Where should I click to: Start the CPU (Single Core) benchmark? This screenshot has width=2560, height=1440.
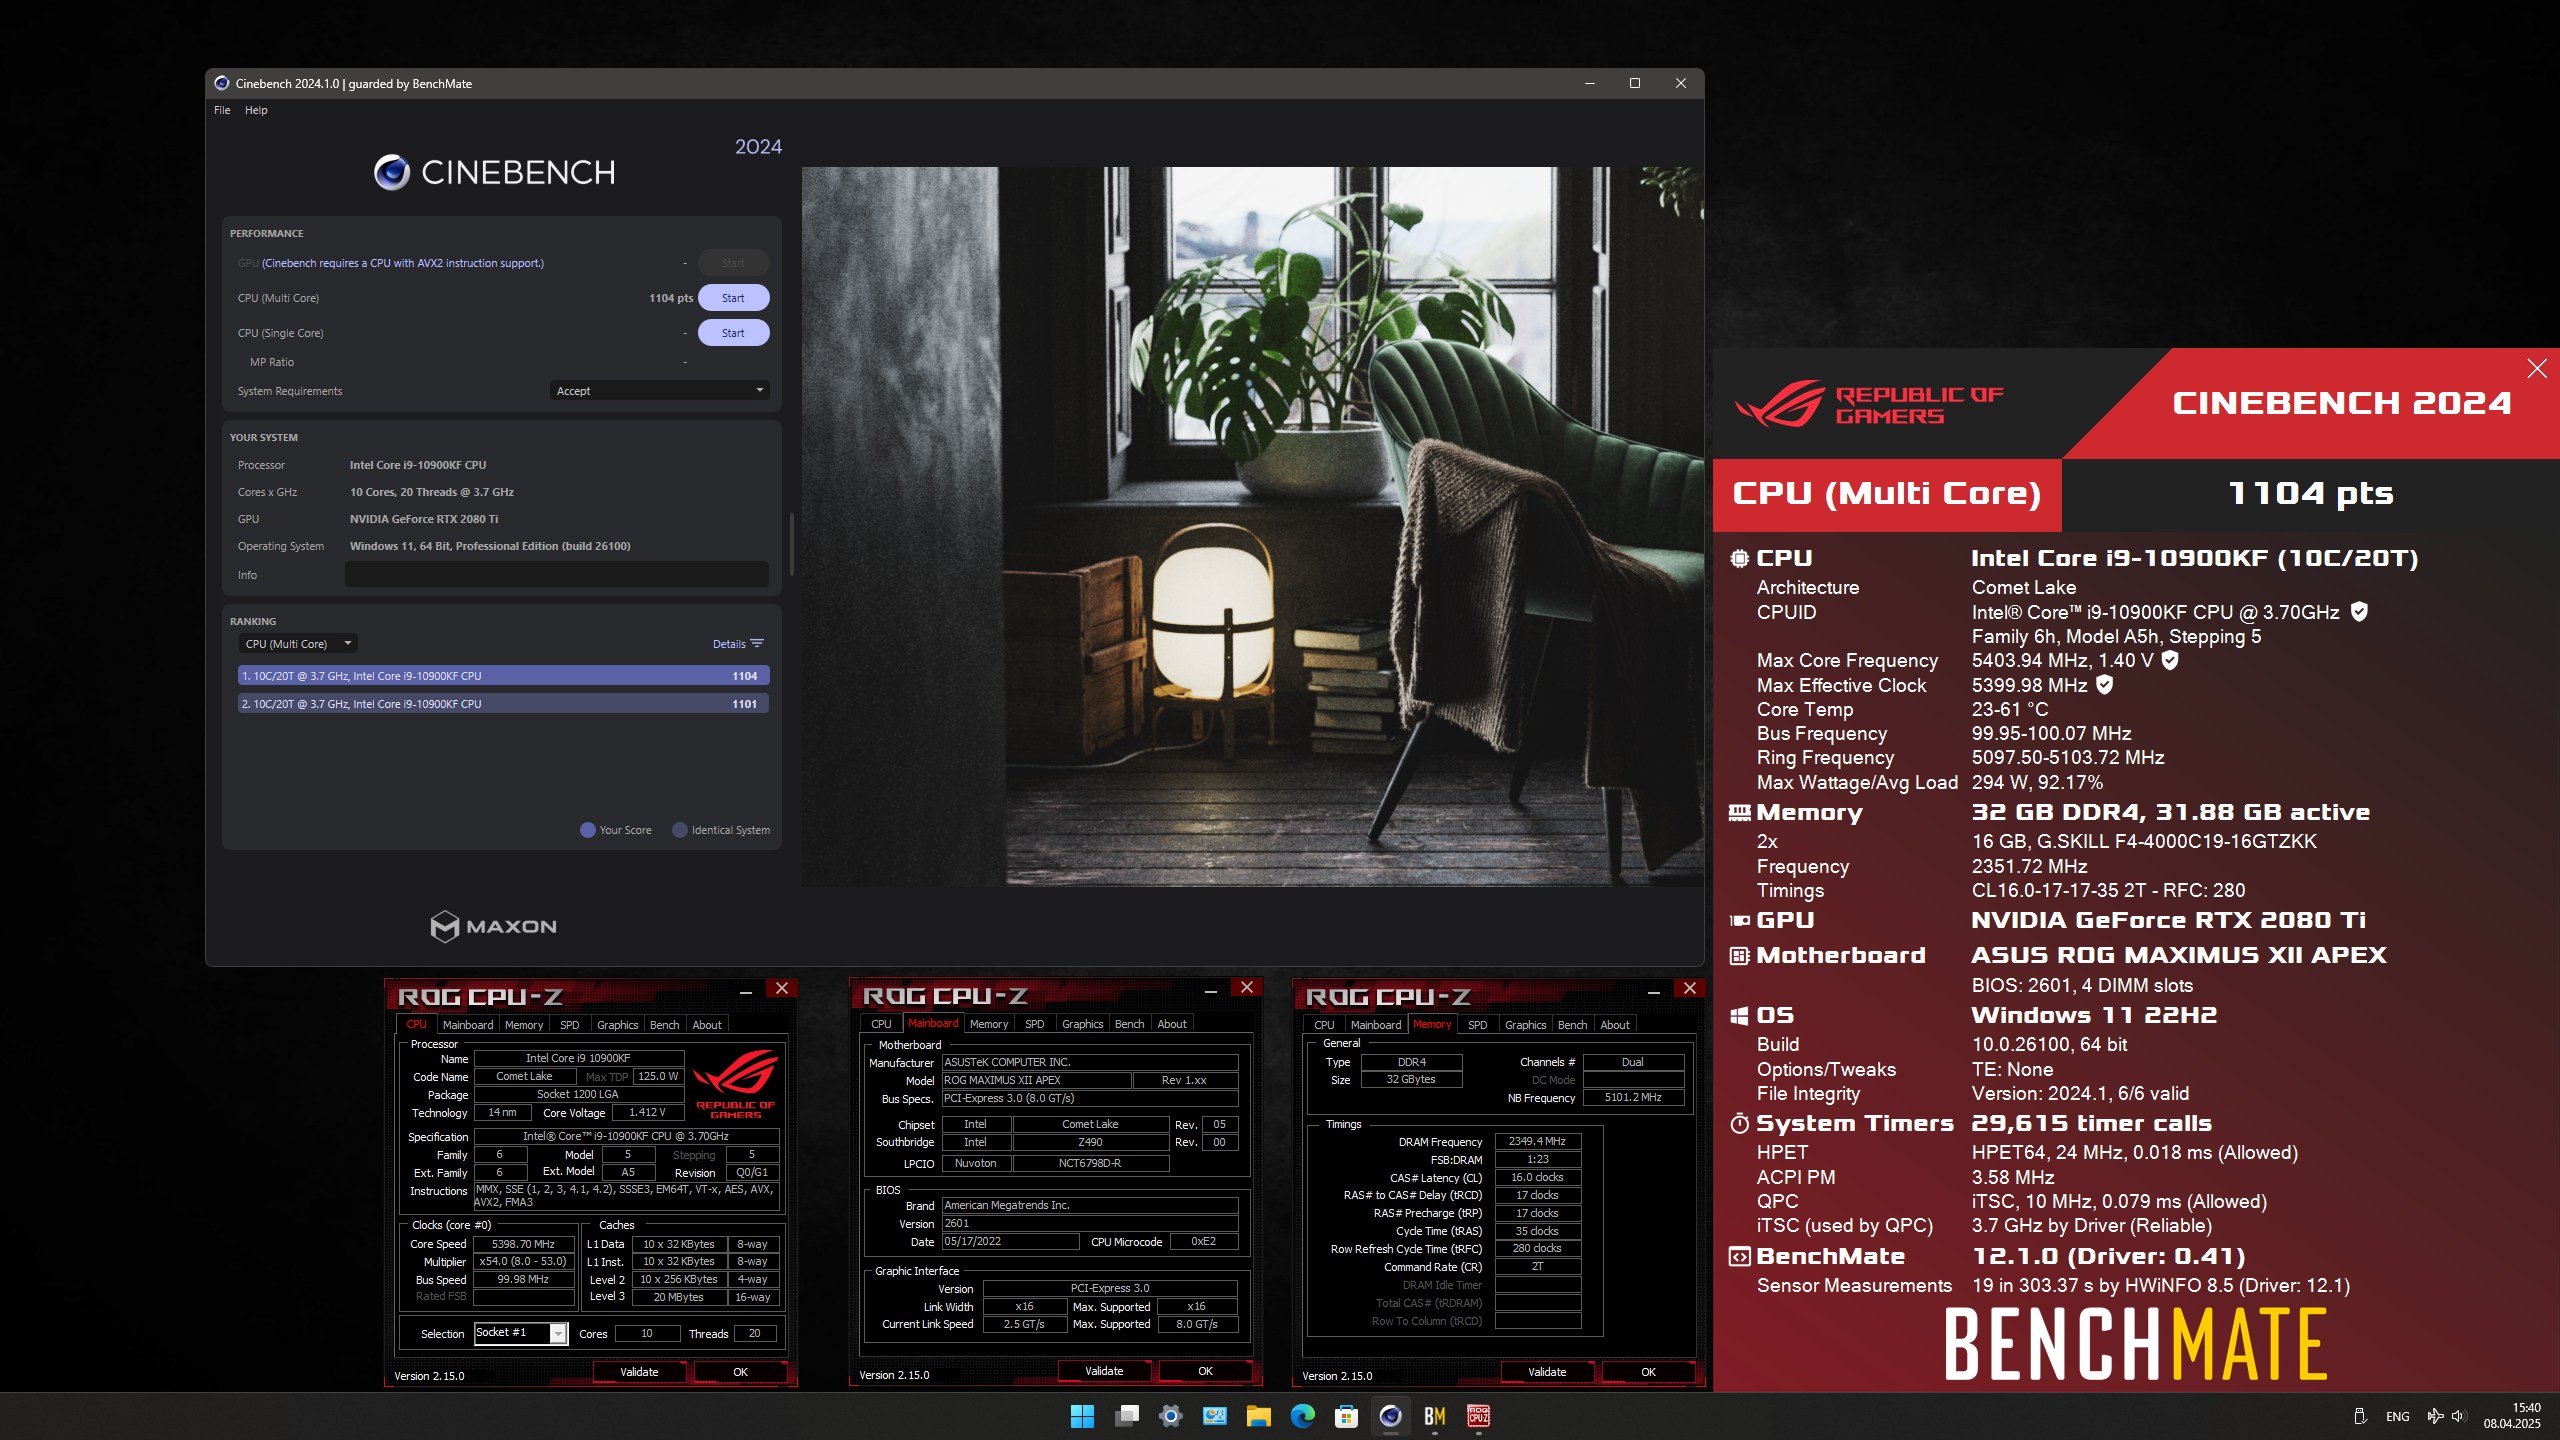pos(733,333)
